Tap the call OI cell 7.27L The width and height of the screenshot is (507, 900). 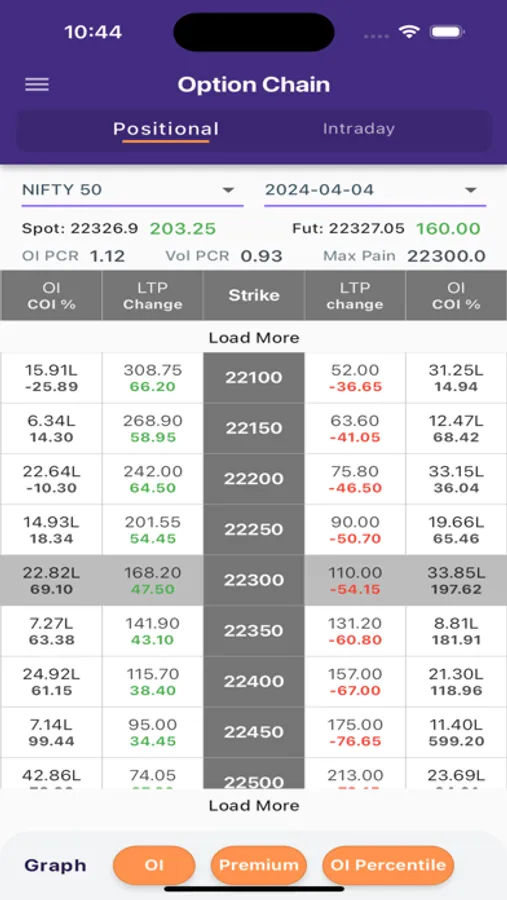pos(51,630)
